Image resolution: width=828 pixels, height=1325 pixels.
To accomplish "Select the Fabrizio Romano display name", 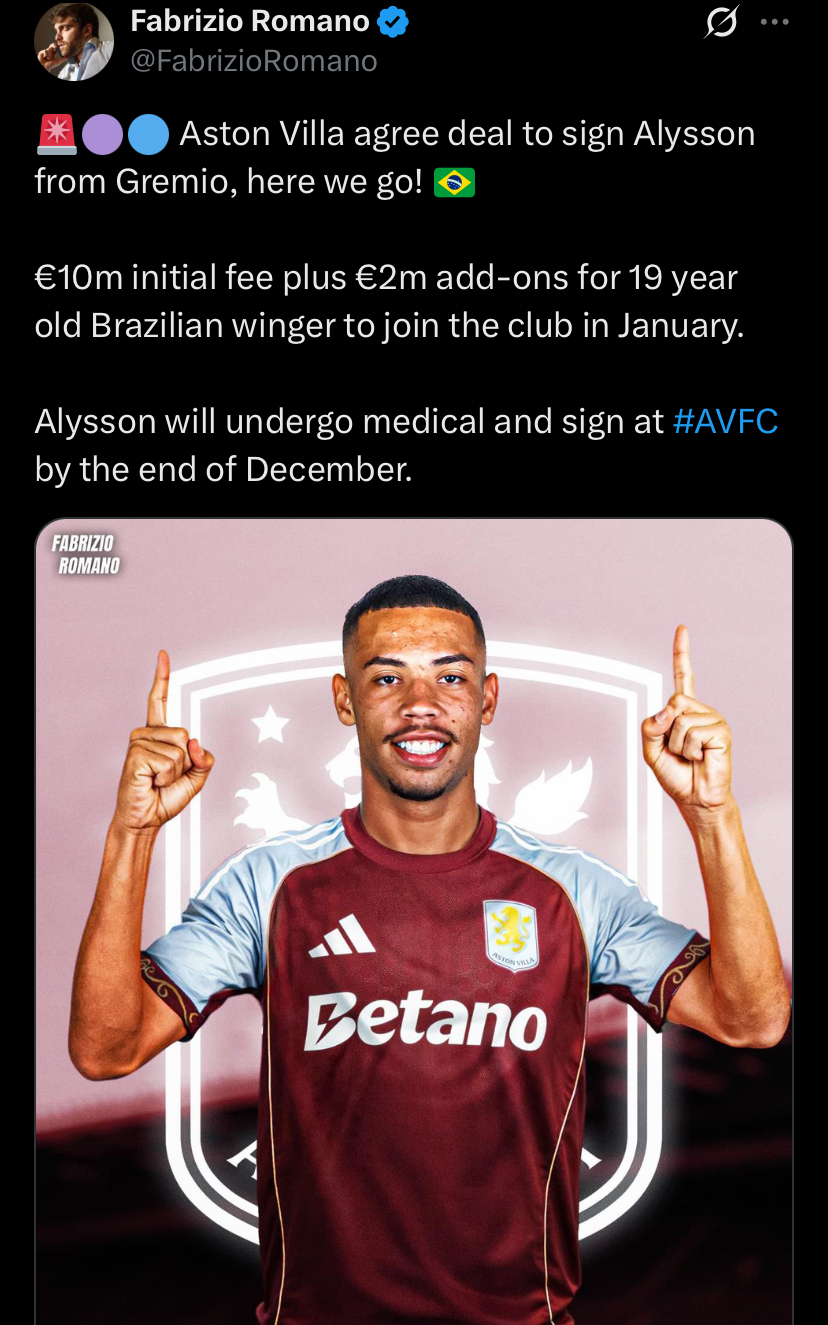I will (x=250, y=20).
